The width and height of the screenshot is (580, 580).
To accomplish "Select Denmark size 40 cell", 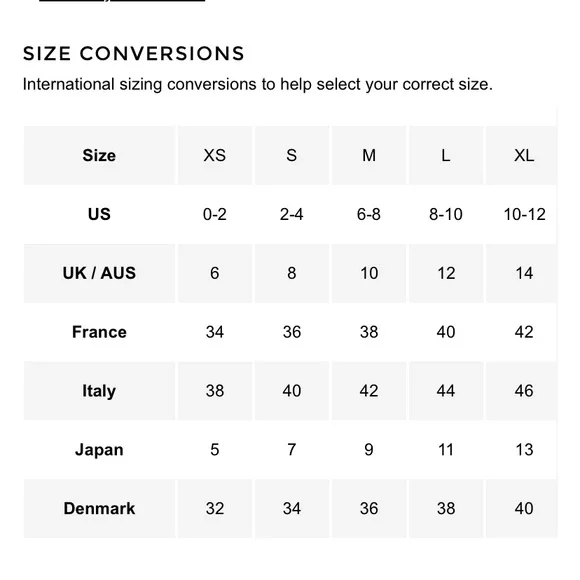I will [522, 508].
